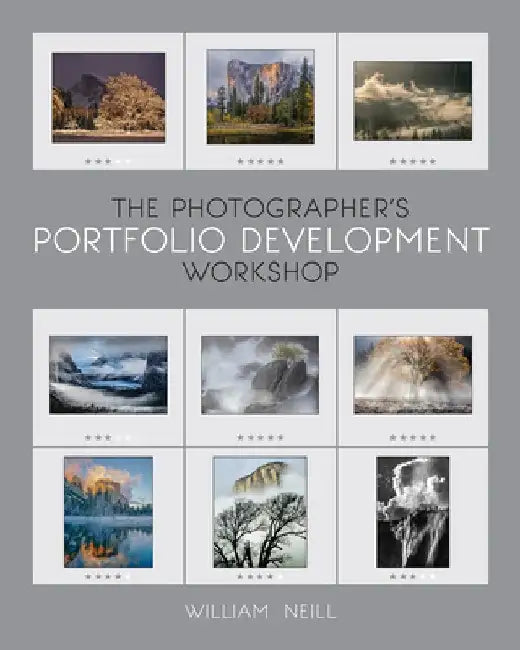The height and width of the screenshot is (650, 520).
Task: Click star rating under bare trees photo
Action: tap(260, 576)
